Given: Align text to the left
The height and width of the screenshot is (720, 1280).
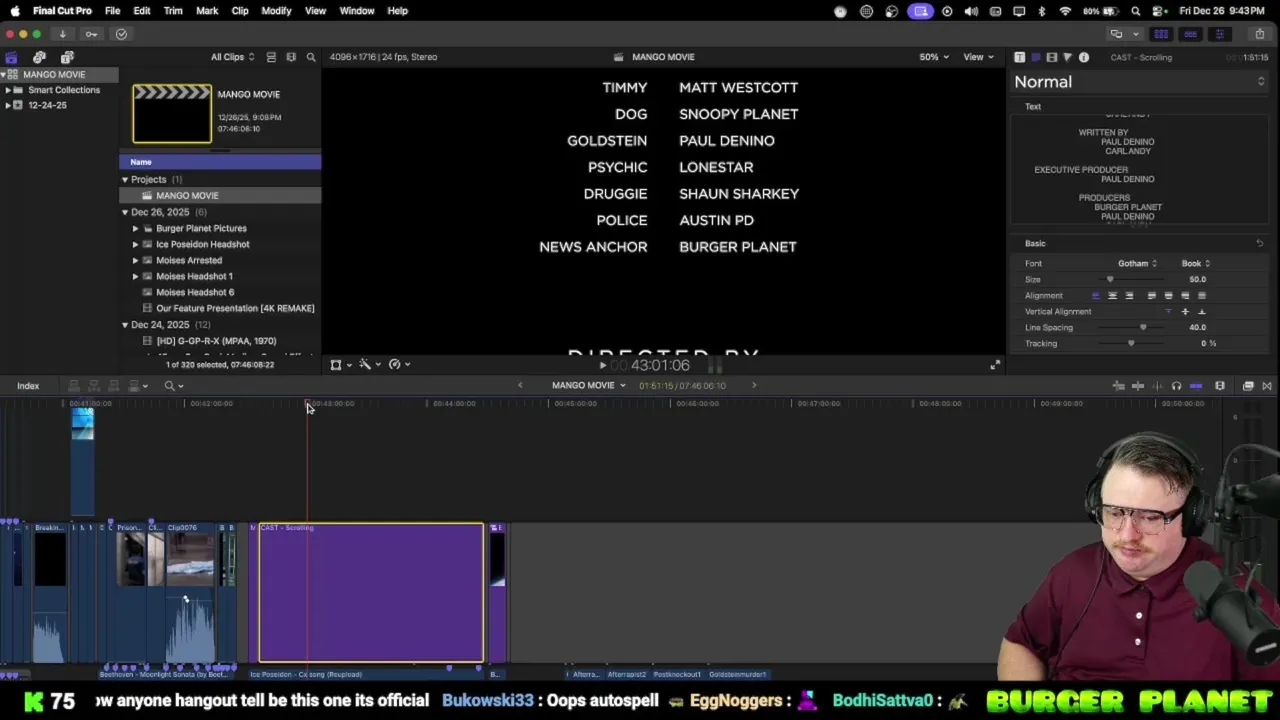Looking at the screenshot, I should 1096,295.
